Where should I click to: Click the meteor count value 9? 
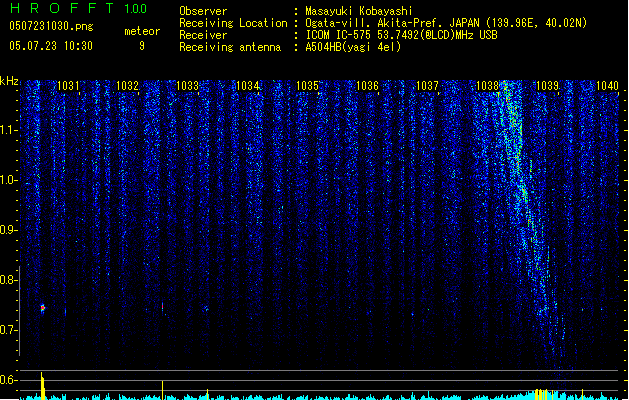142,46
